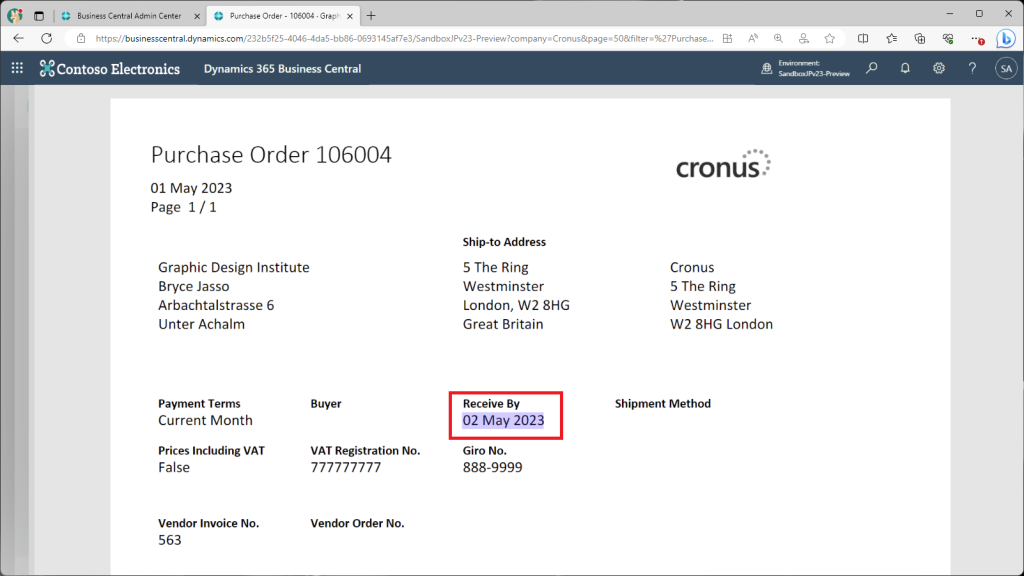This screenshot has height=576, width=1024.
Task: Open the Business Central app launcher grid
Action: [17, 68]
